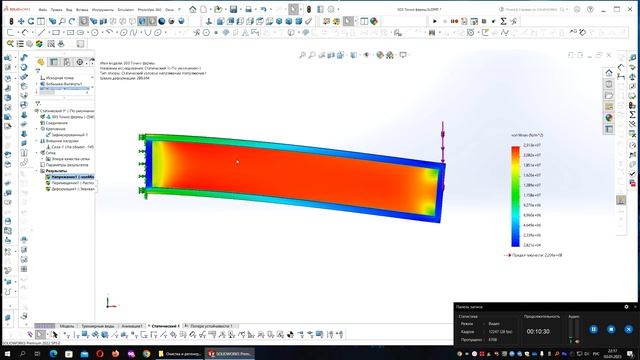Select Перемещение1 result plot

tap(70, 183)
